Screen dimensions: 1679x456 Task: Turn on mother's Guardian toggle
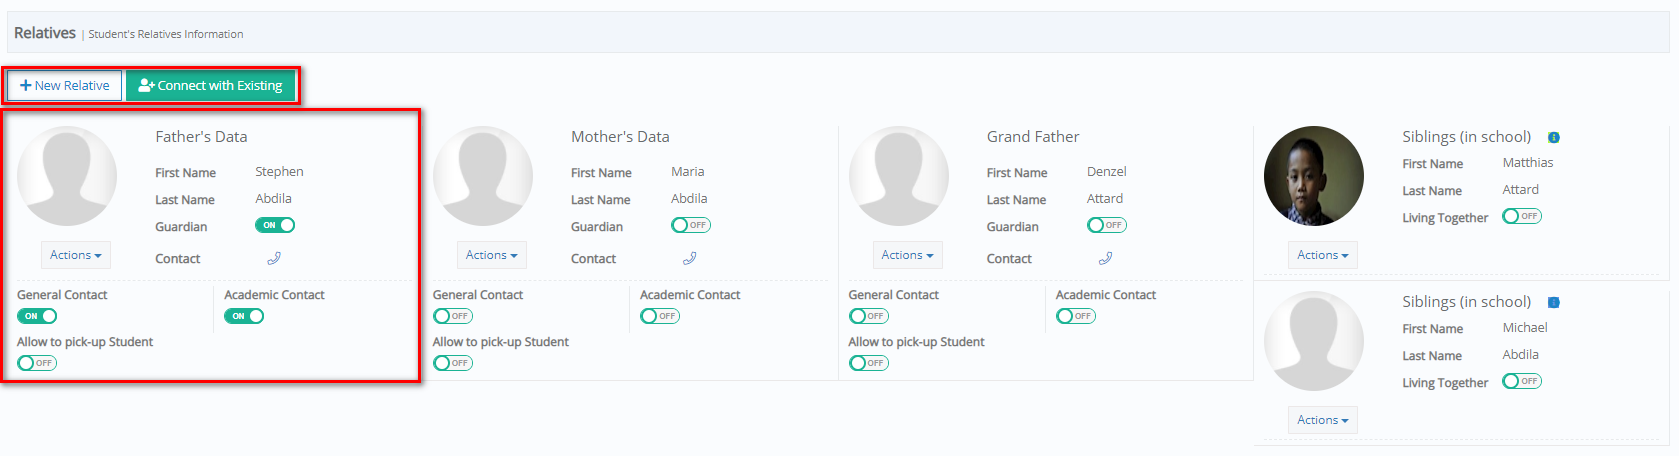tap(691, 225)
